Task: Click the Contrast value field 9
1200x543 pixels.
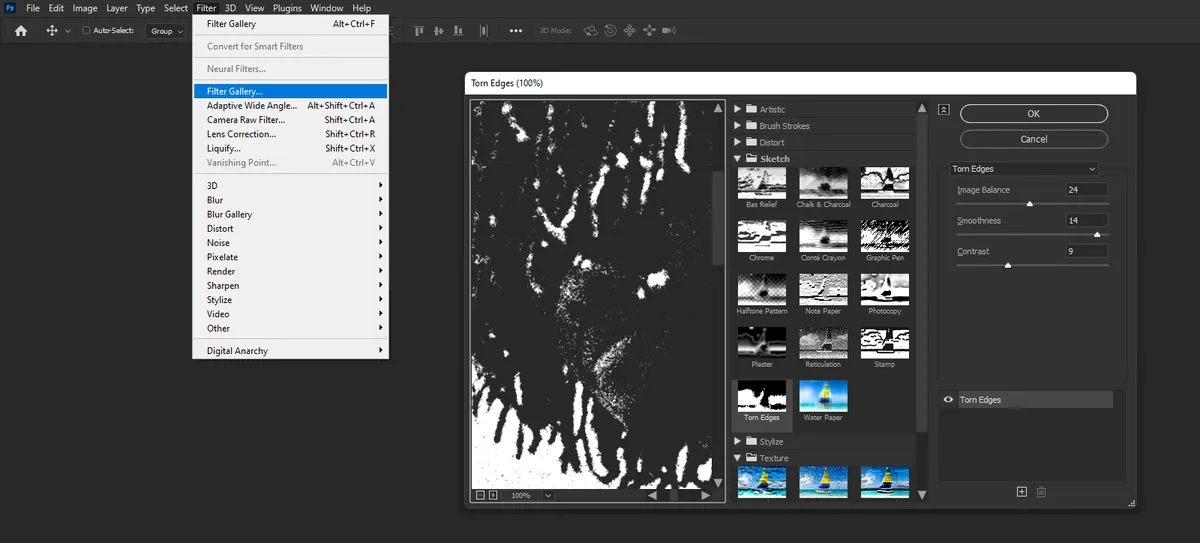Action: point(1086,252)
